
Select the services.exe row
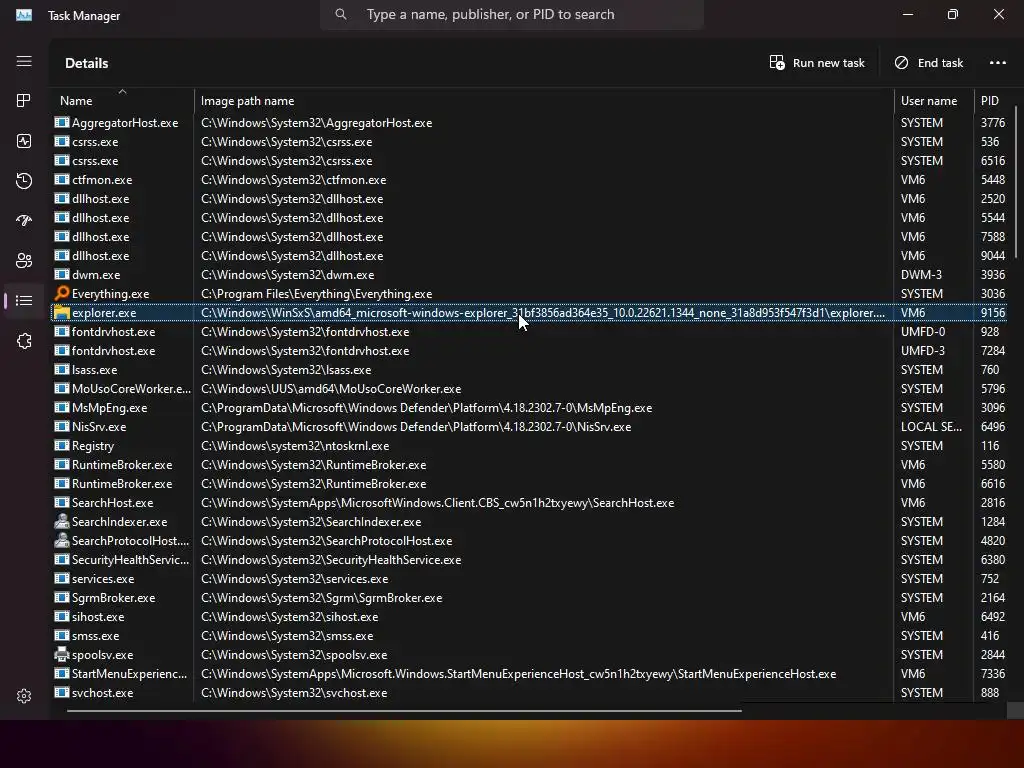[530, 579]
